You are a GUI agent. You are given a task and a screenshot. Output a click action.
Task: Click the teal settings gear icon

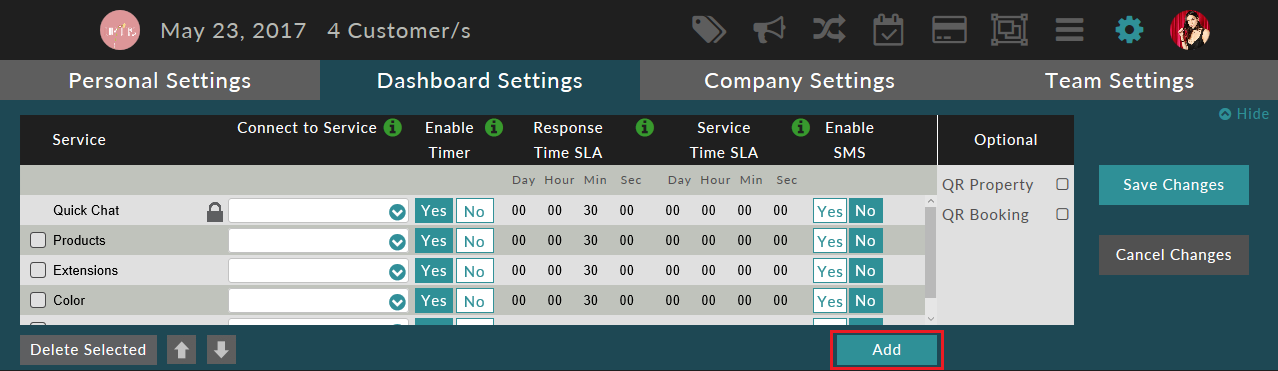[x=1129, y=30]
